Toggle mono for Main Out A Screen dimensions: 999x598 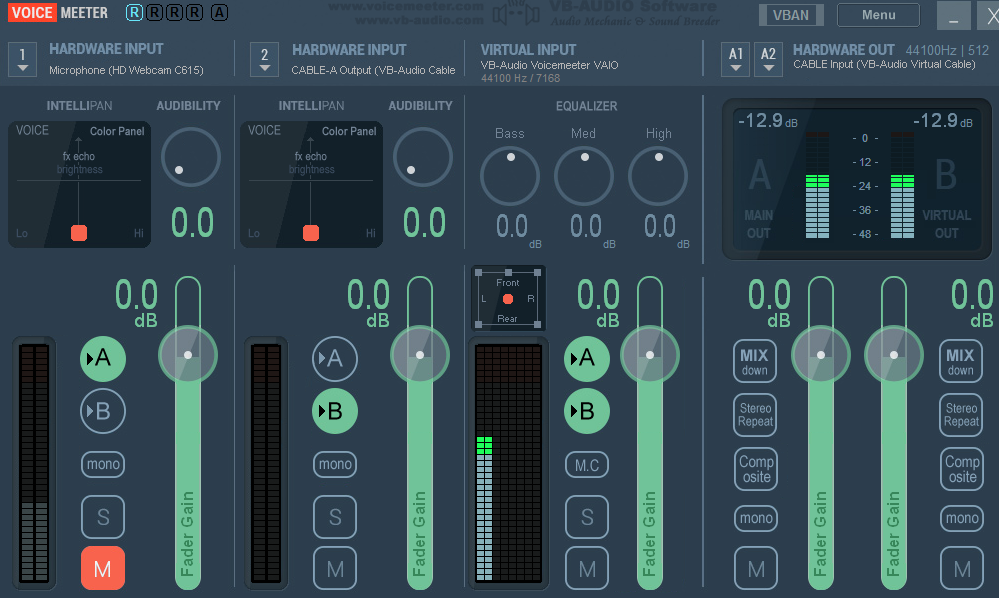755,518
